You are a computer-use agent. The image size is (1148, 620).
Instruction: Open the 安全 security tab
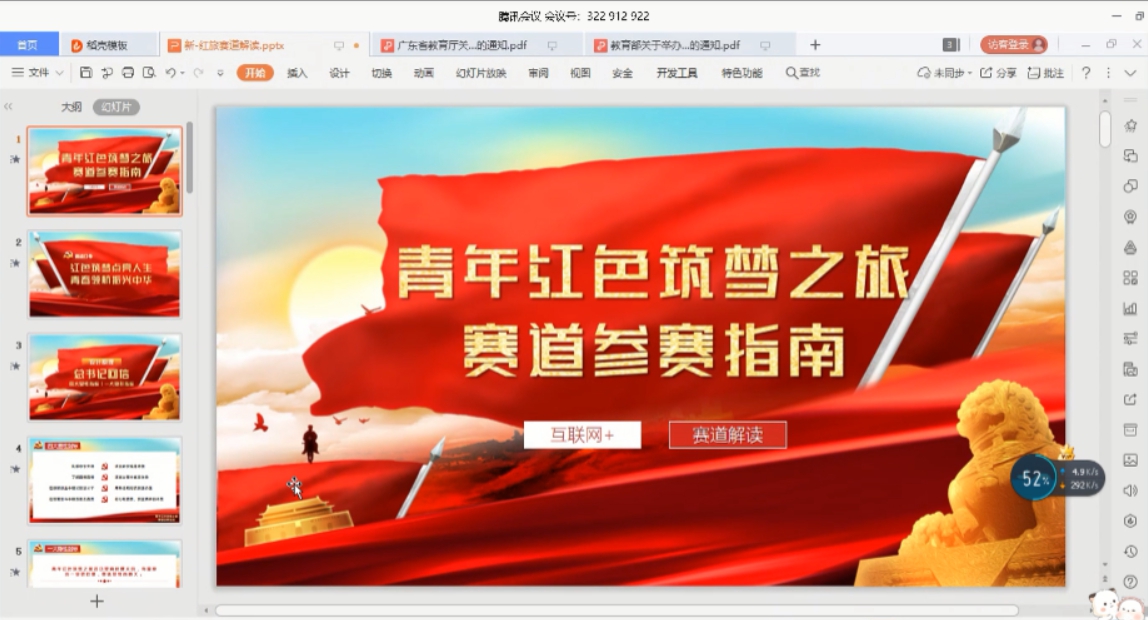[x=622, y=72]
